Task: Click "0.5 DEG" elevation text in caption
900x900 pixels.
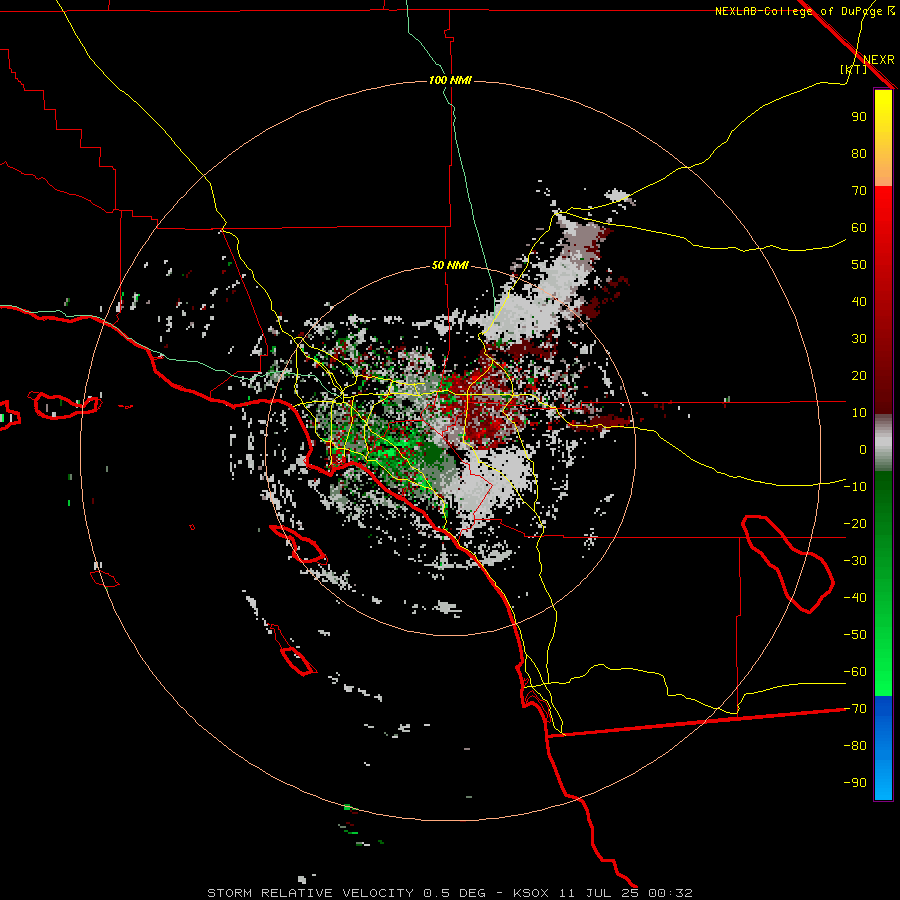Action: 455,893
